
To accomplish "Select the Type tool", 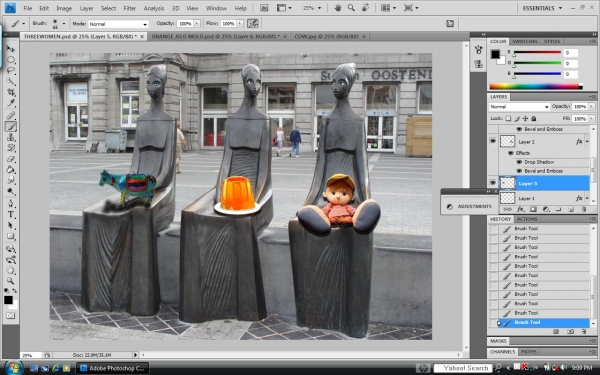I will [x=11, y=214].
